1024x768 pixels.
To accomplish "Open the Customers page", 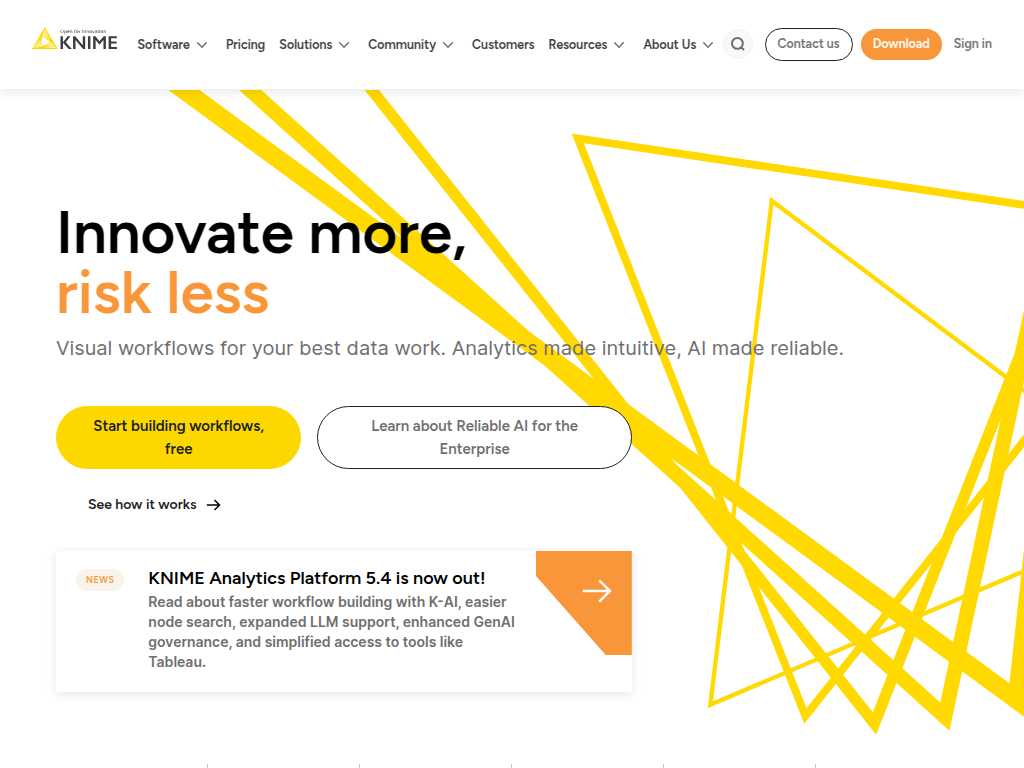I will [x=503, y=44].
